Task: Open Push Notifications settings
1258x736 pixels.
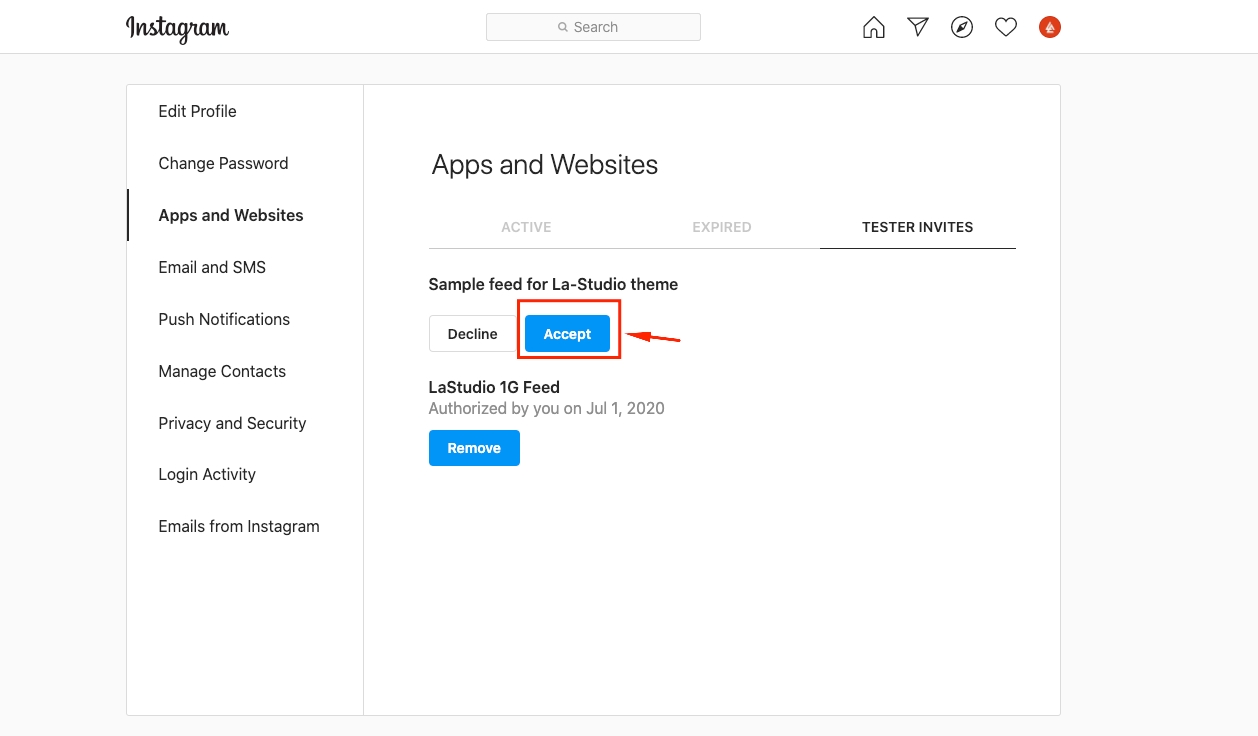Action: click(x=224, y=319)
